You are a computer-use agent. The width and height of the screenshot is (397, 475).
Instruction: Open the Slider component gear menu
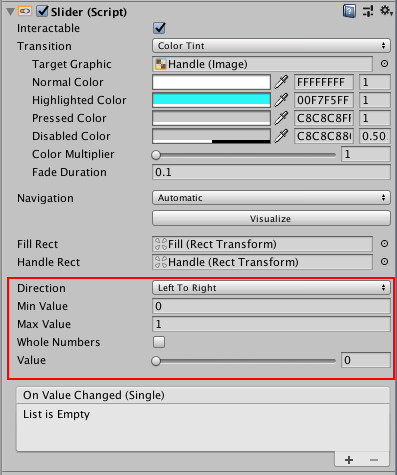point(386,11)
